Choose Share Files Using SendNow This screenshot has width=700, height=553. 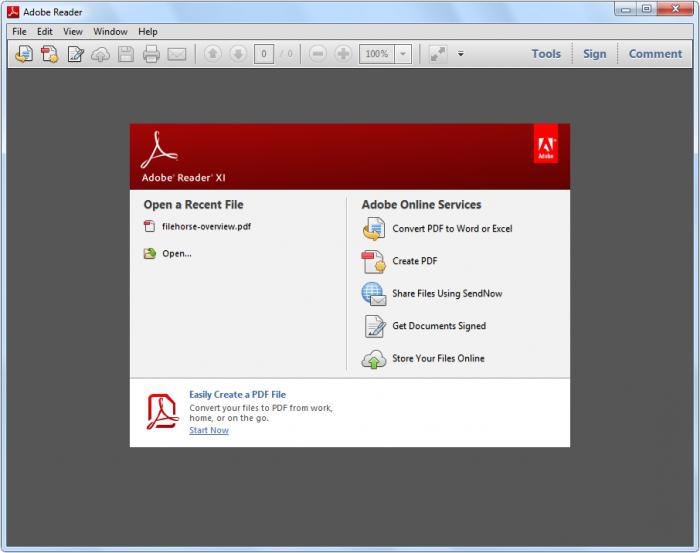(x=447, y=294)
